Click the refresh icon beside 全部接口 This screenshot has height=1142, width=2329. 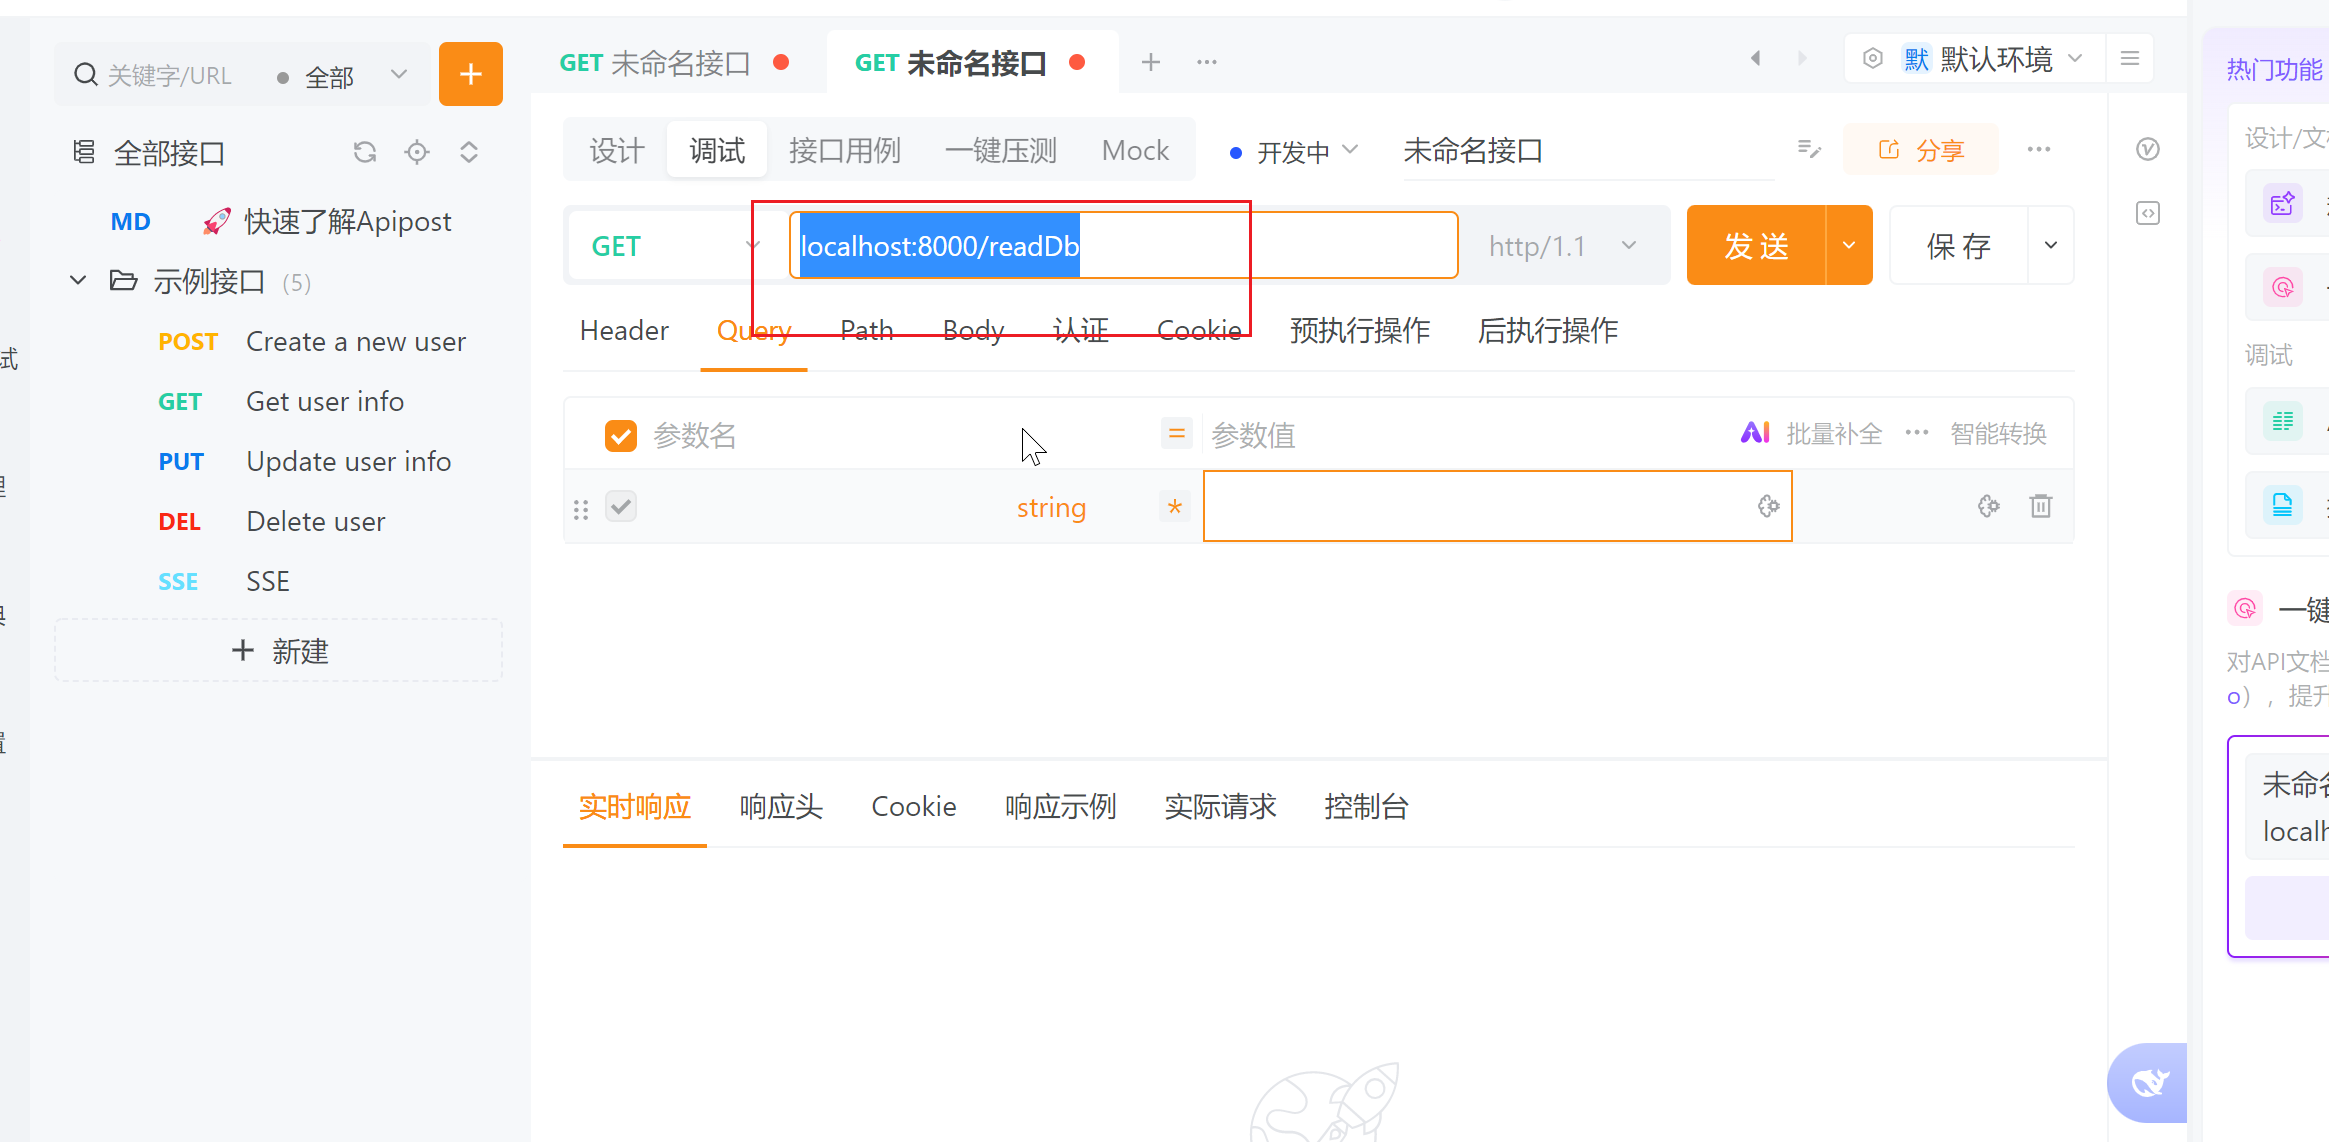[x=365, y=152]
